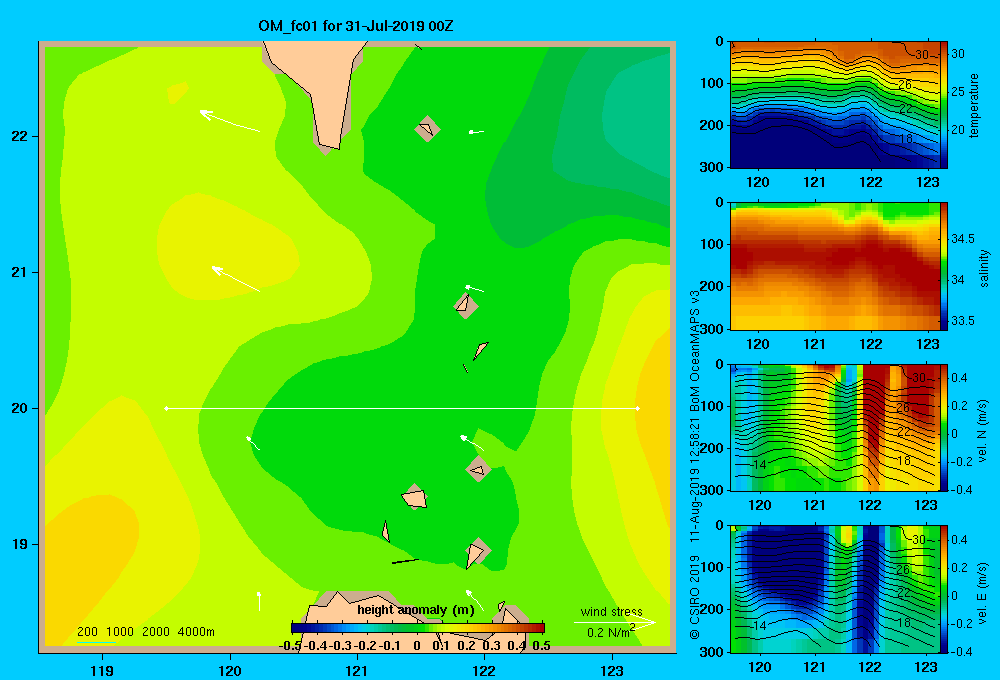Click the wind arrow northwest near 22N 120E
This screenshot has height=680, width=1000.
[x=230, y=121]
